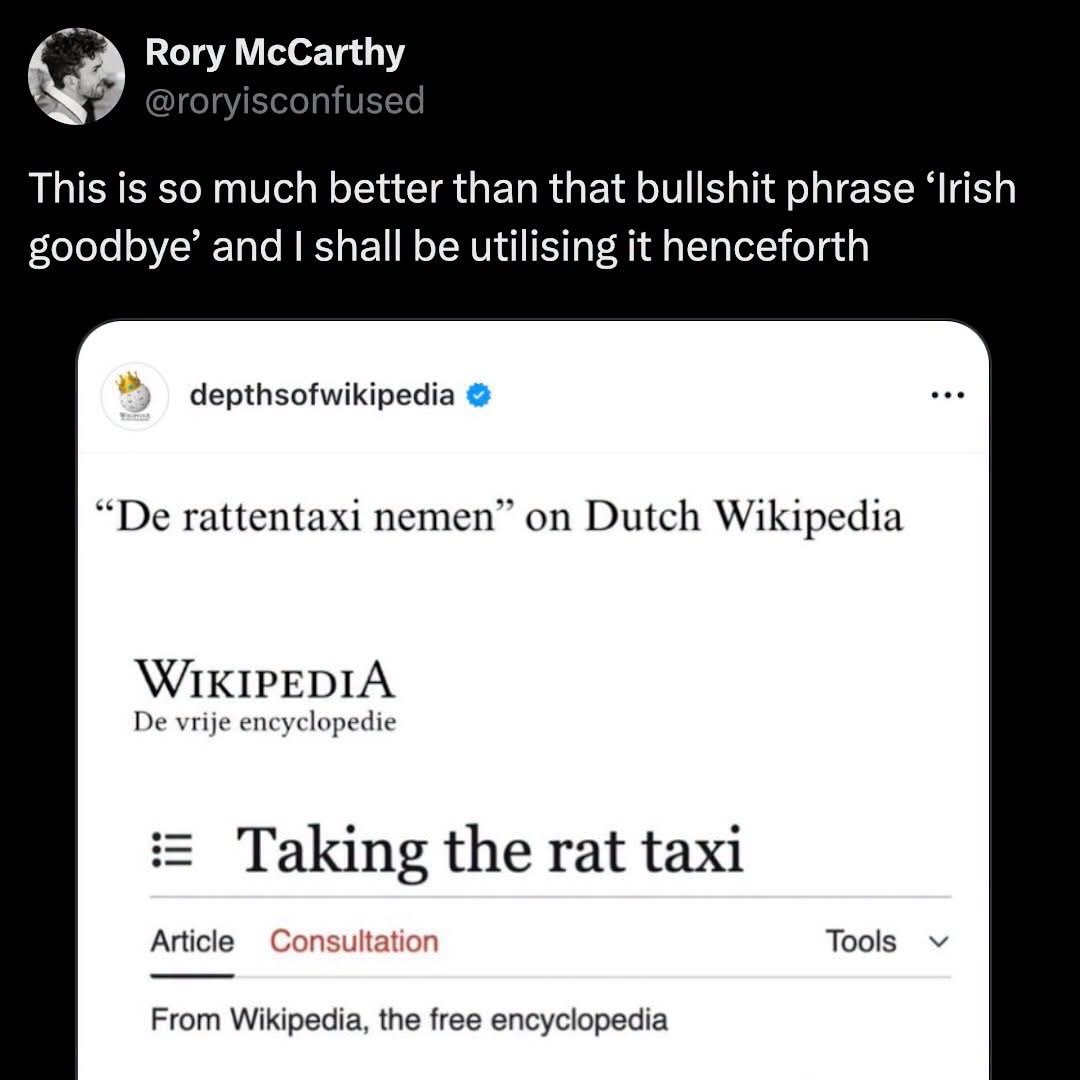The image size is (1080, 1080).
Task: Open the three-dot more options menu
Action: point(945,396)
